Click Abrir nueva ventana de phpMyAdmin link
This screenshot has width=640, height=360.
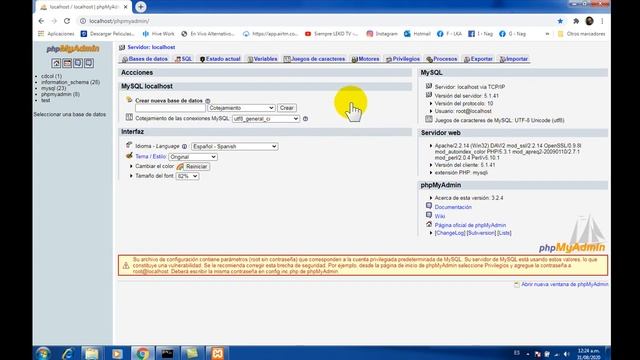(564, 284)
